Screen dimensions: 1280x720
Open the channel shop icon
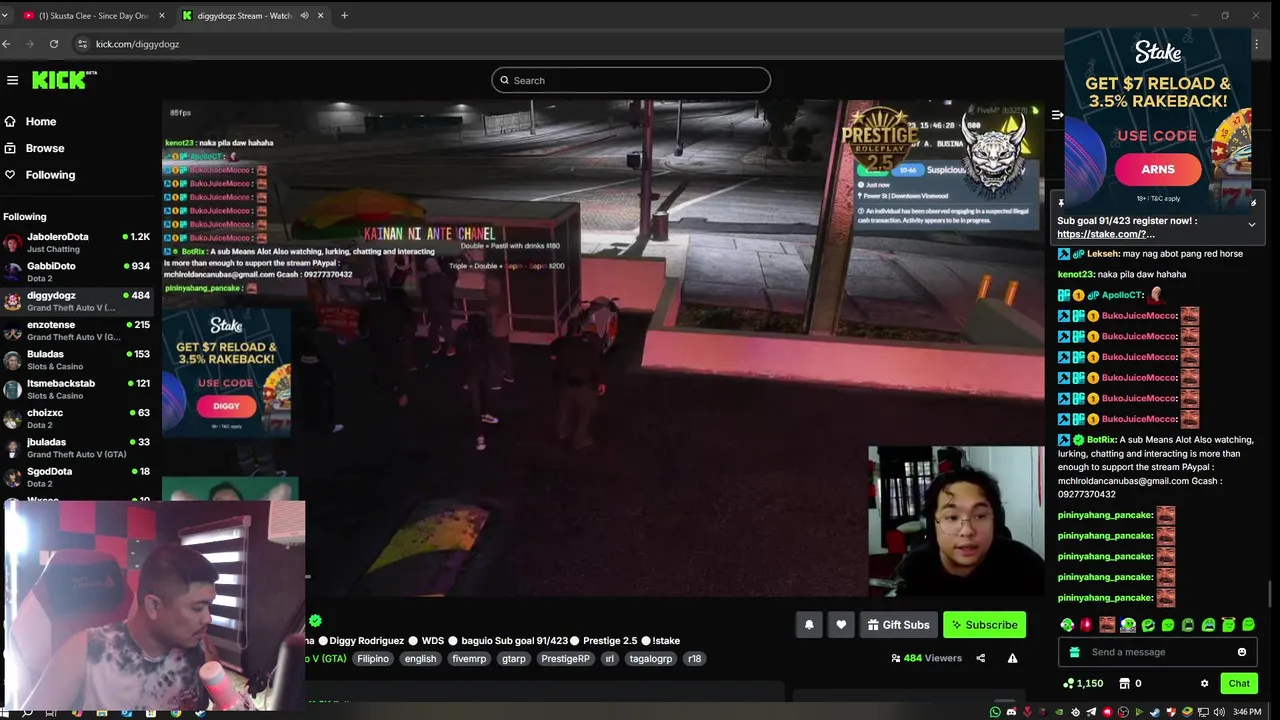tap(1124, 684)
